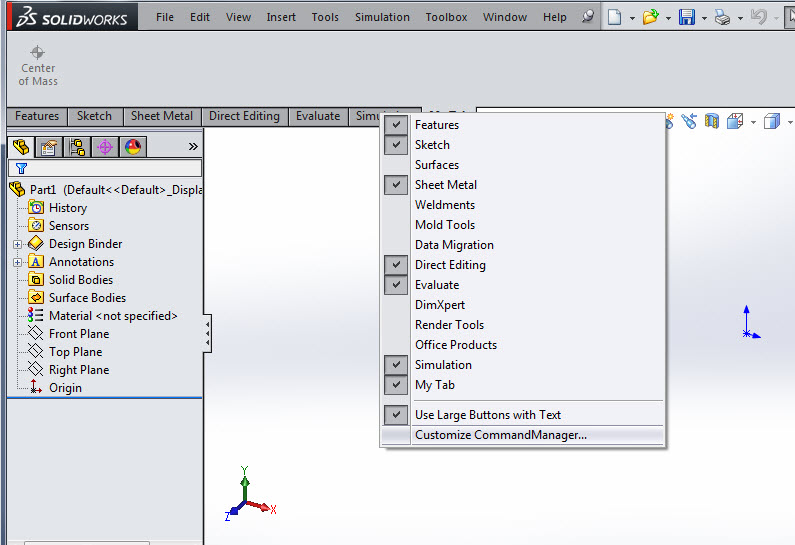
Task: Expand the manager tabs chevron
Action: [x=193, y=147]
